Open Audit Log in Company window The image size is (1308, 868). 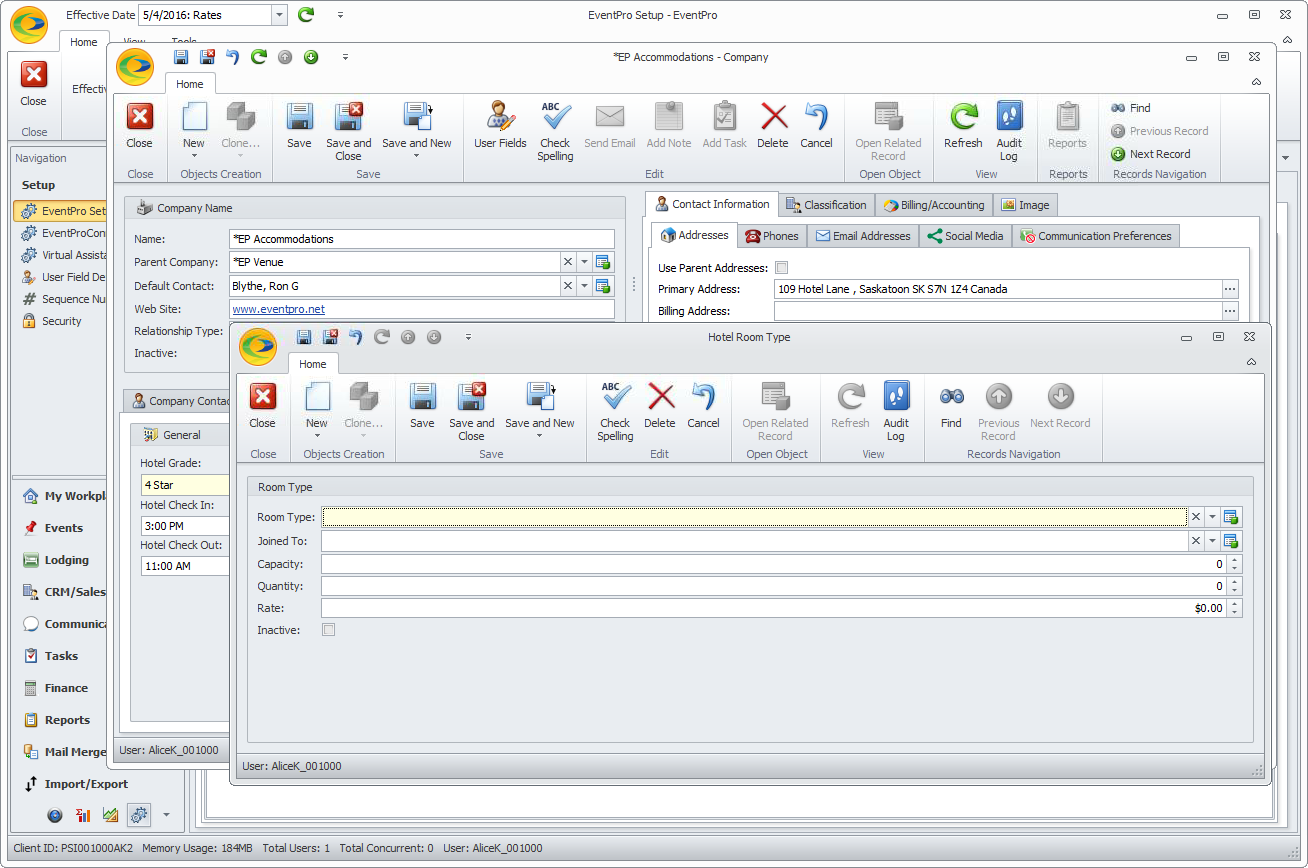1009,131
